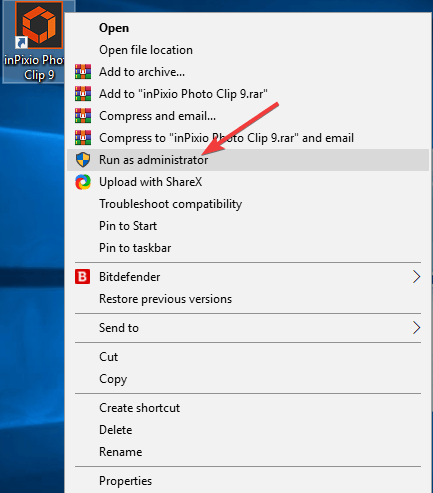
Task: Click the shield icon for Run as administrator
Action: pos(83,160)
